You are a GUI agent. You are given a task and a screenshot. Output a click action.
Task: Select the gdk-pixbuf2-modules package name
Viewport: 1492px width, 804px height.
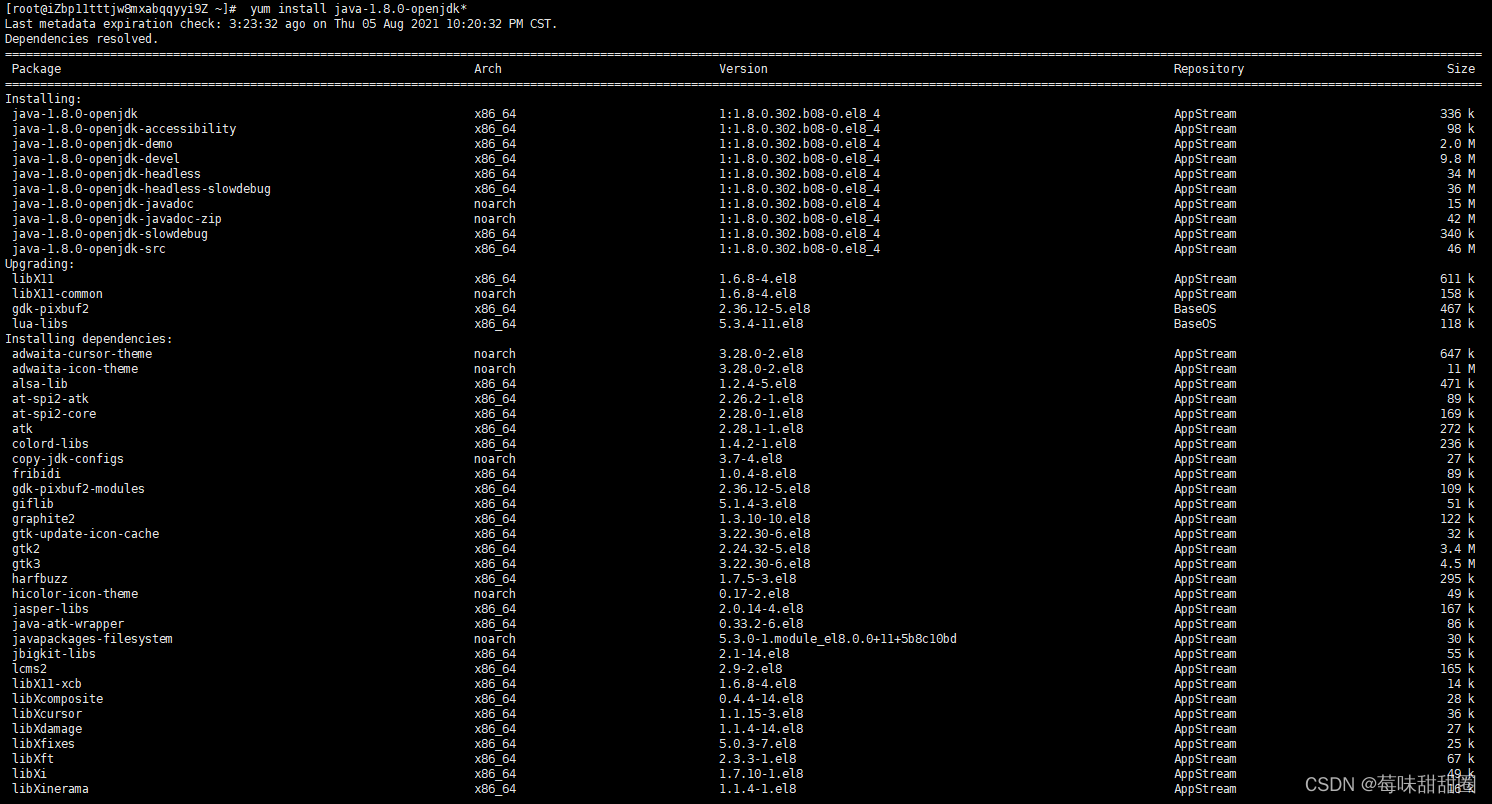point(78,489)
